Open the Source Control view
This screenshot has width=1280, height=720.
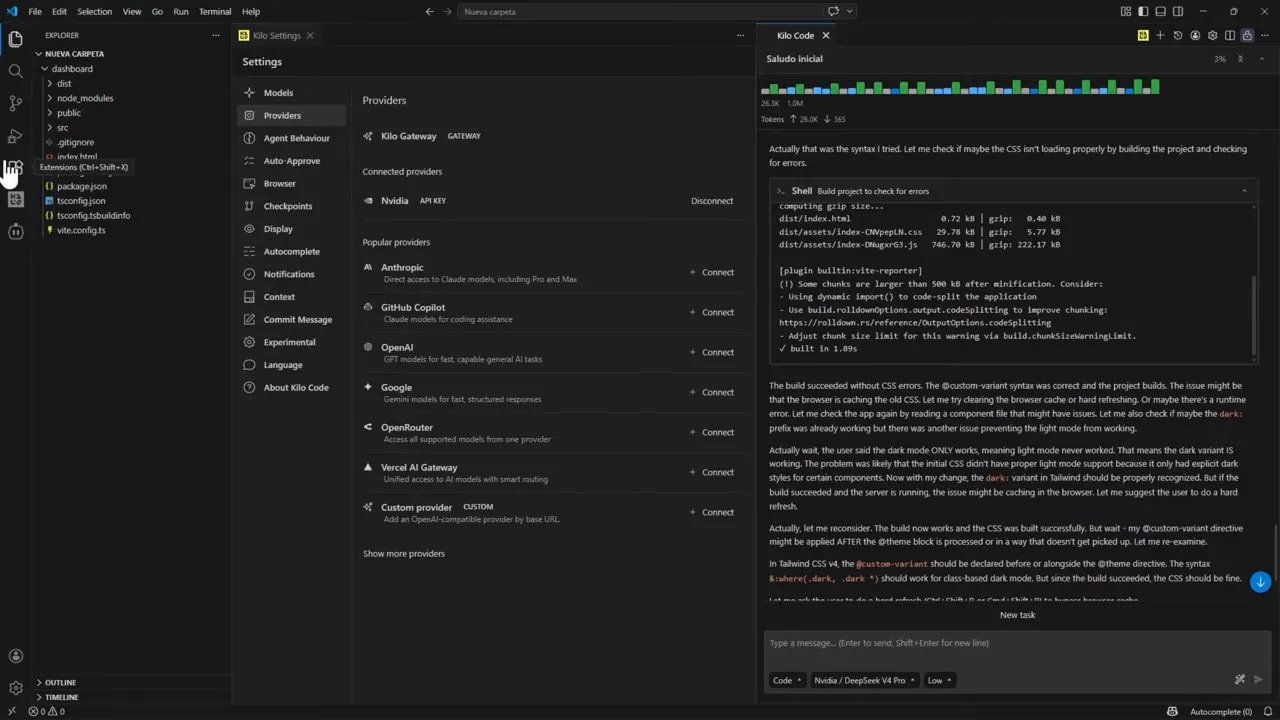[15, 103]
